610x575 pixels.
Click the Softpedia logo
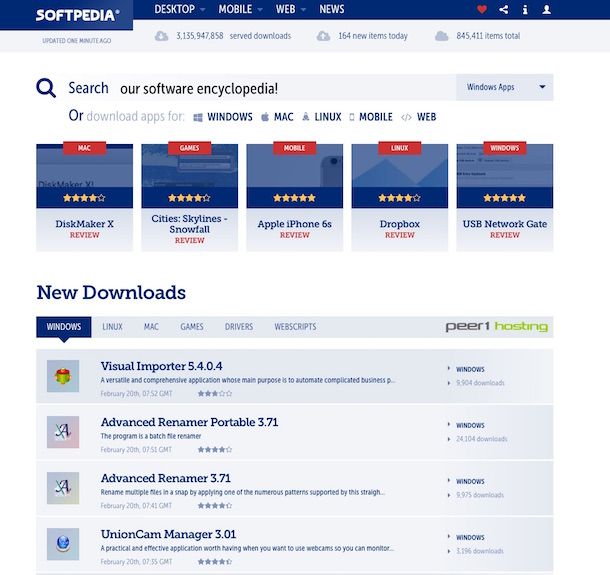coord(77,15)
